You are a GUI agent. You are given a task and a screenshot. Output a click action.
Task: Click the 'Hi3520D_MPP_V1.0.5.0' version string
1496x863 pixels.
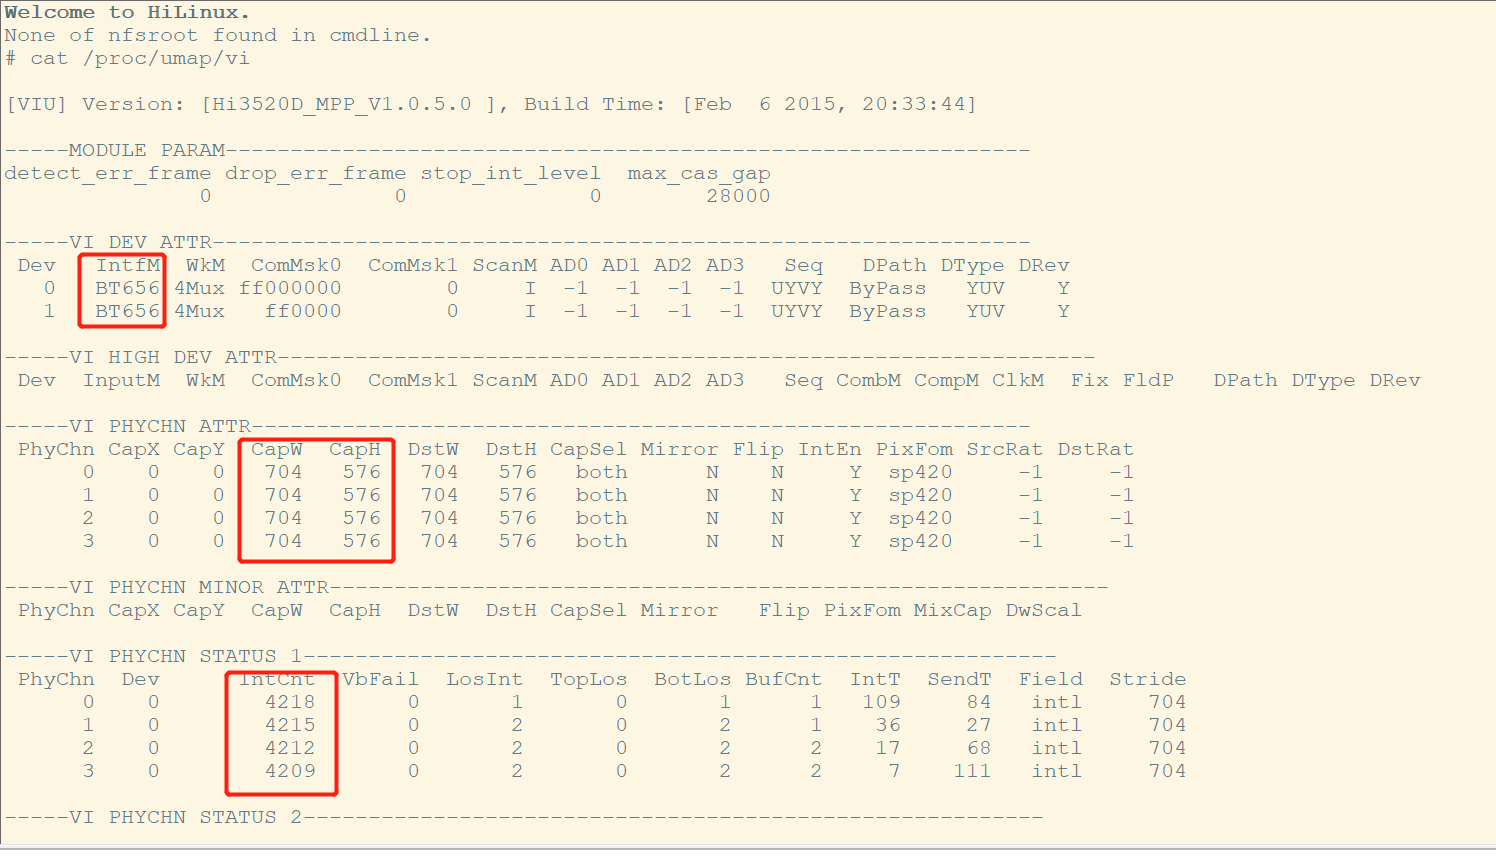coord(341,104)
